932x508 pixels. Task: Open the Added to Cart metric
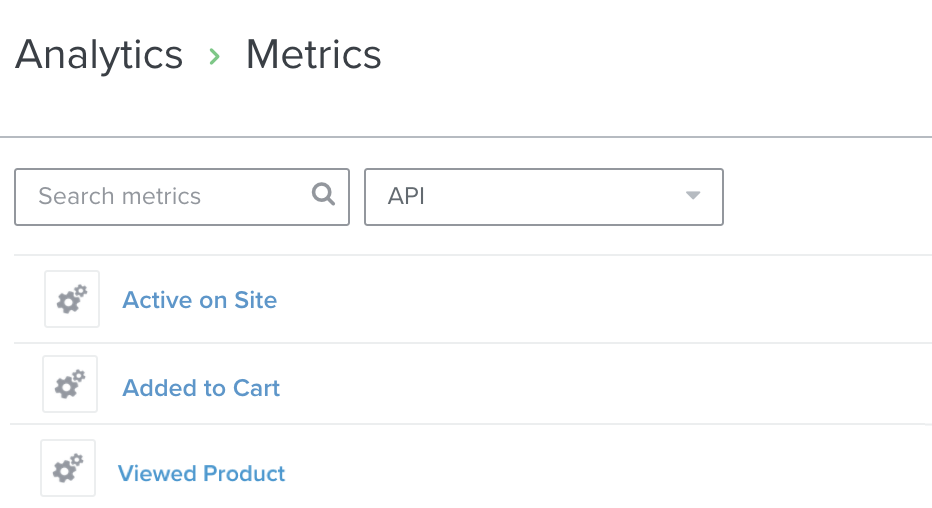point(201,388)
